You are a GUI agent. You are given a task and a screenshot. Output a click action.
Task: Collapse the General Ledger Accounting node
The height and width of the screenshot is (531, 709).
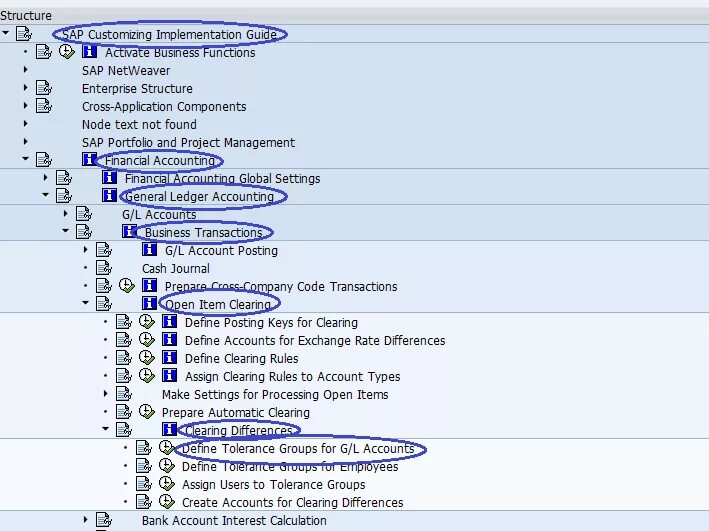click(x=45, y=195)
